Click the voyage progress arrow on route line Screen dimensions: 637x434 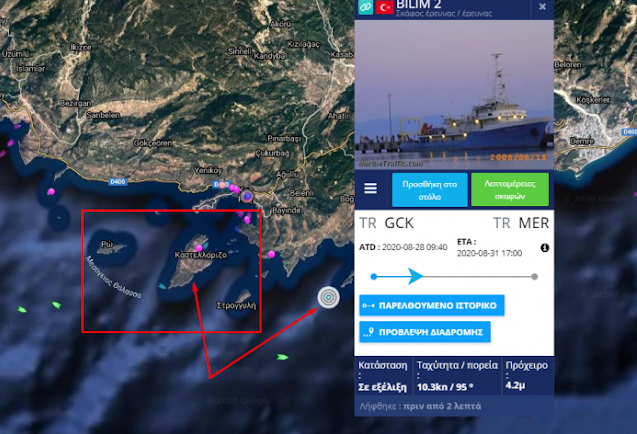coord(416,276)
